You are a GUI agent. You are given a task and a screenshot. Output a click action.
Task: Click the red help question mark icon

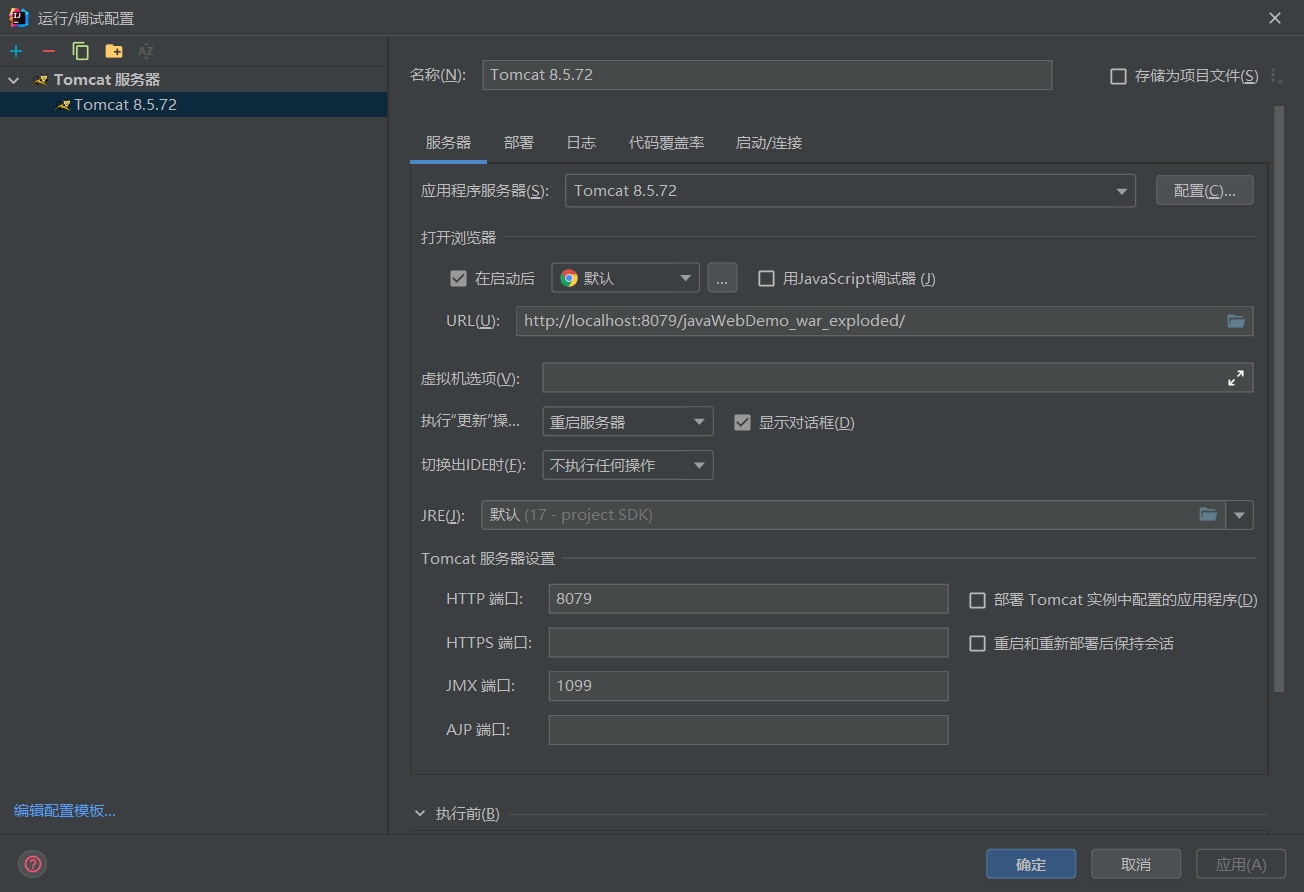click(x=33, y=864)
